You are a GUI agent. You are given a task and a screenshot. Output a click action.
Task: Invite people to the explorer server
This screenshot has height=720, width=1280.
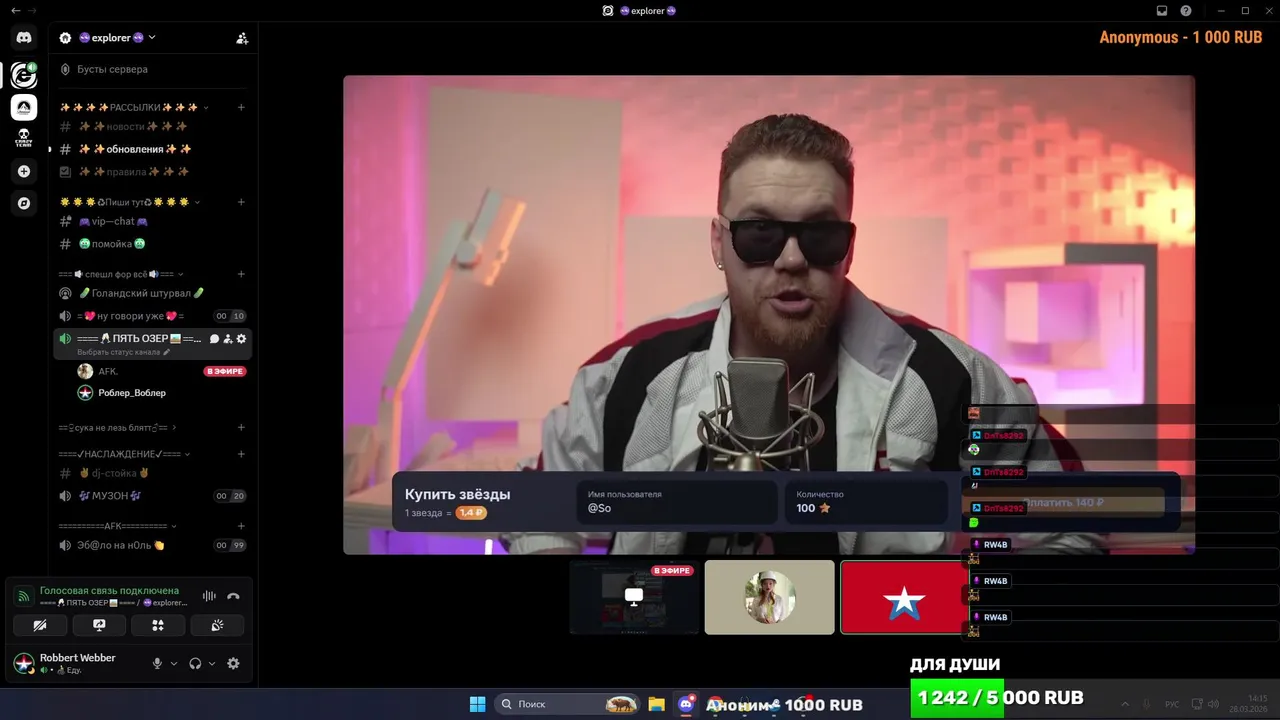pos(241,38)
